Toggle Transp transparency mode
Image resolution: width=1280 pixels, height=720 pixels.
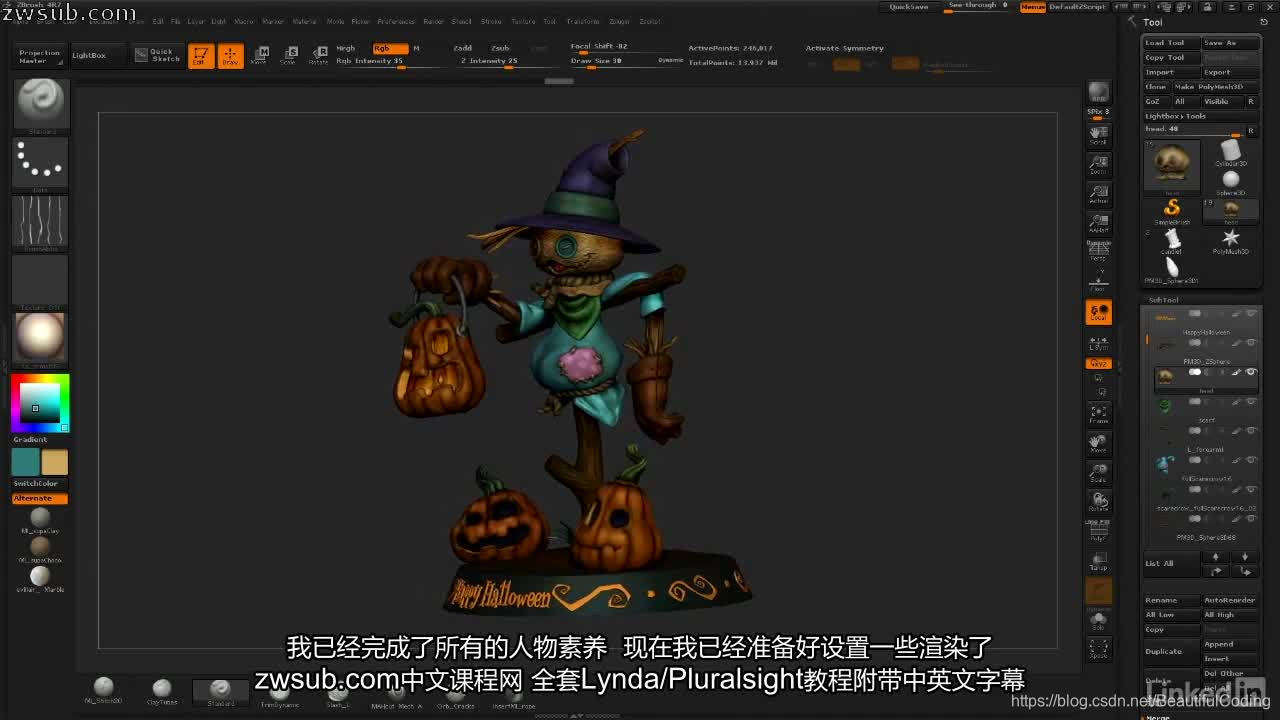pyautogui.click(x=1098, y=561)
